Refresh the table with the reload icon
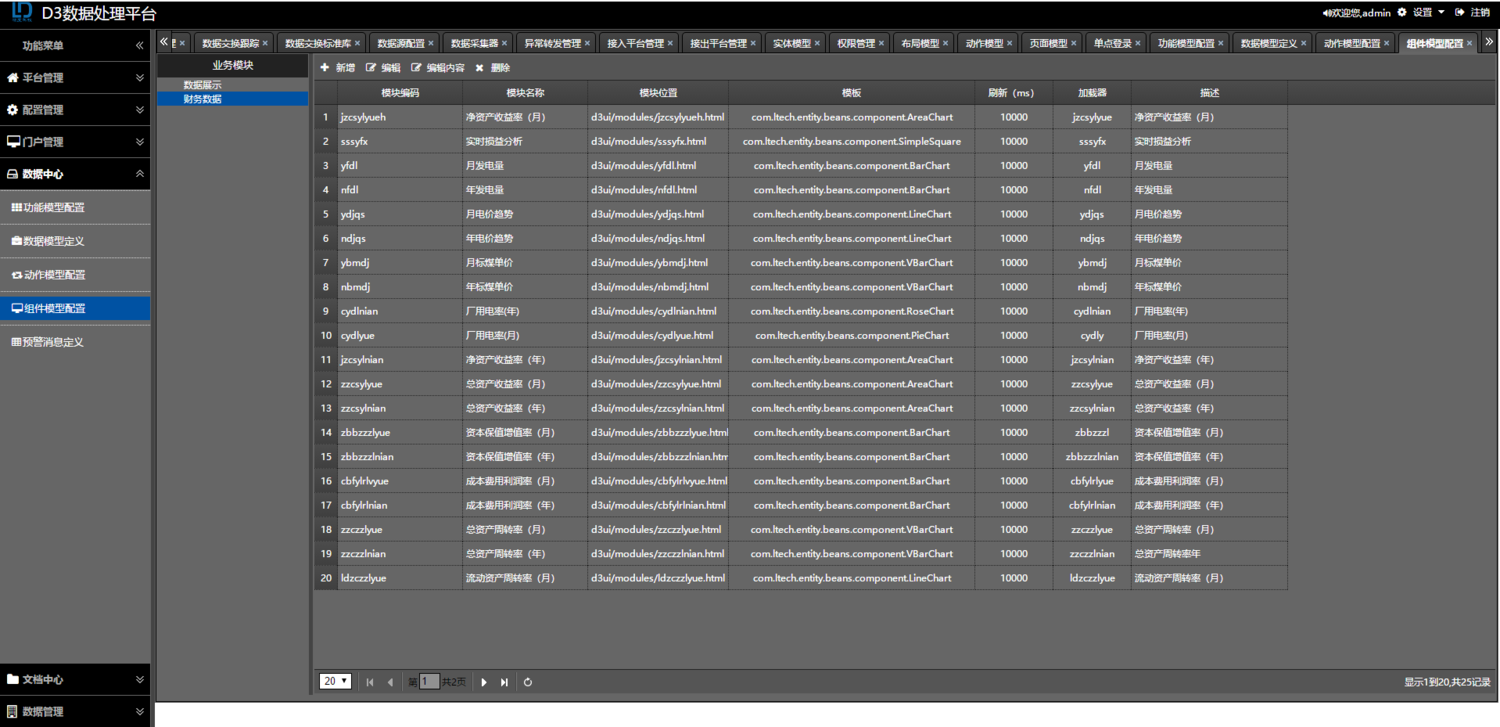This screenshot has width=1500, height=727. tap(528, 682)
